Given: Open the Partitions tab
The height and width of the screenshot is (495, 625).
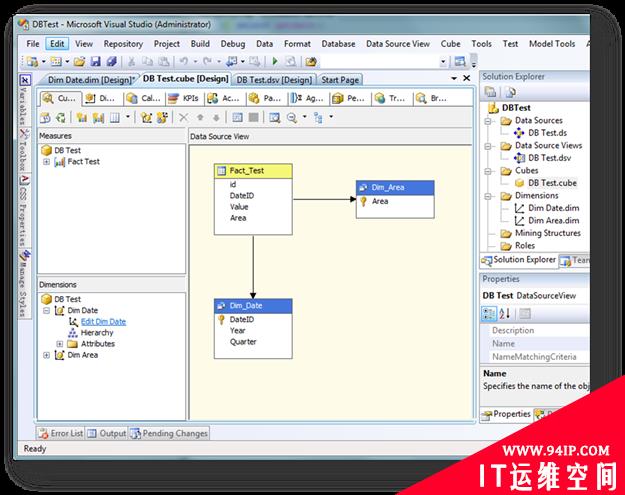Looking at the screenshot, I should click(x=265, y=98).
